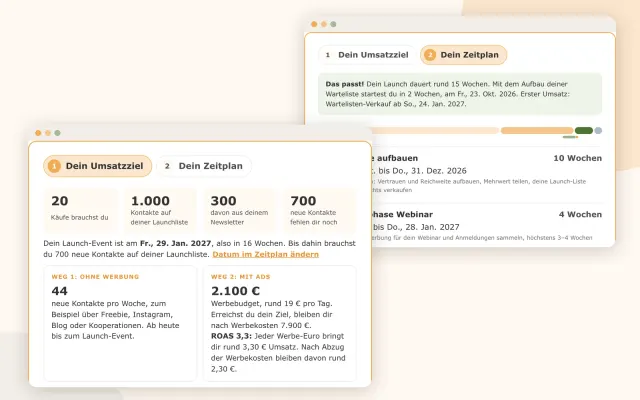Click the dark green timeline segment
Screen dimensions: 640x400
584,131
